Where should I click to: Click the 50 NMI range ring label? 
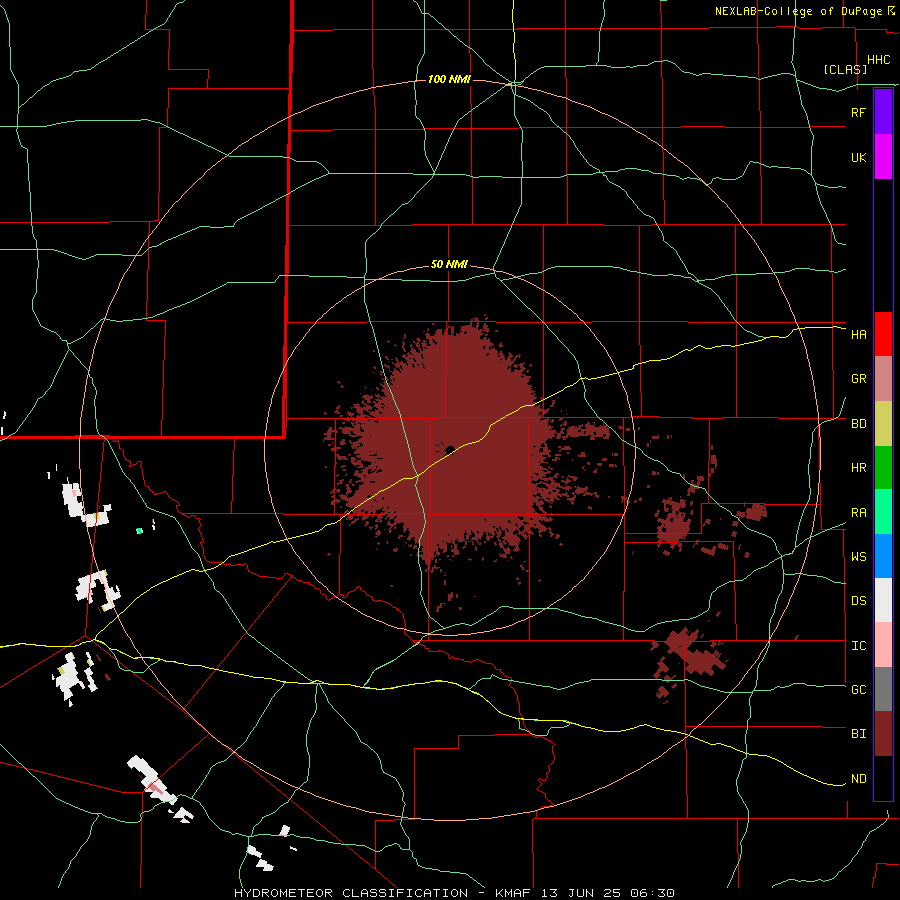[449, 265]
